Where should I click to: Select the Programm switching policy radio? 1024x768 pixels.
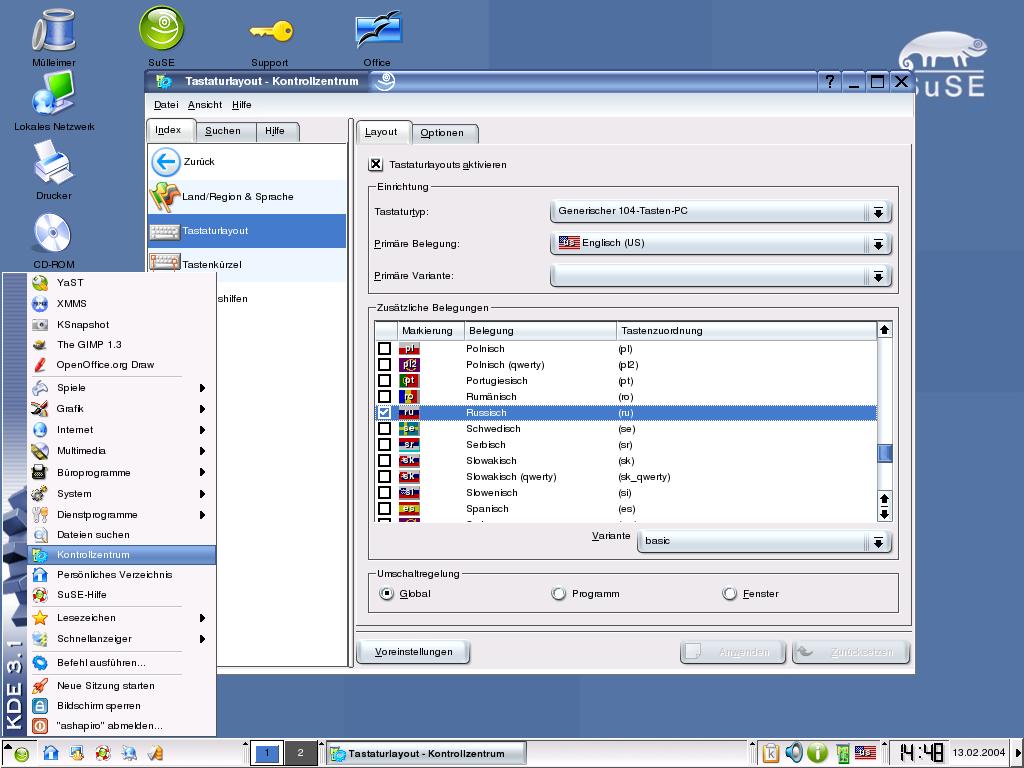[x=558, y=594]
